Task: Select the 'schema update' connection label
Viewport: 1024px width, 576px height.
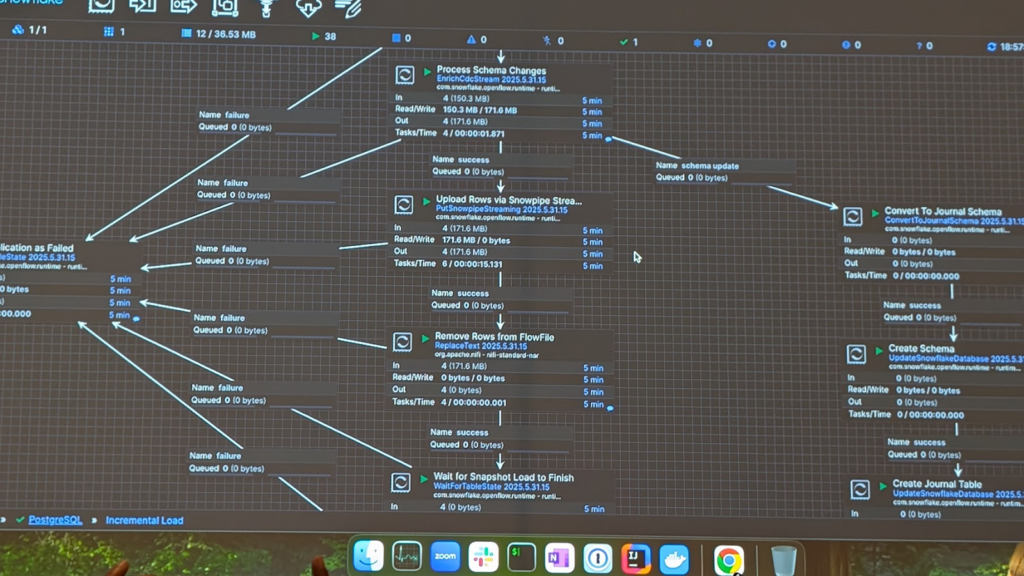Action: click(x=712, y=166)
